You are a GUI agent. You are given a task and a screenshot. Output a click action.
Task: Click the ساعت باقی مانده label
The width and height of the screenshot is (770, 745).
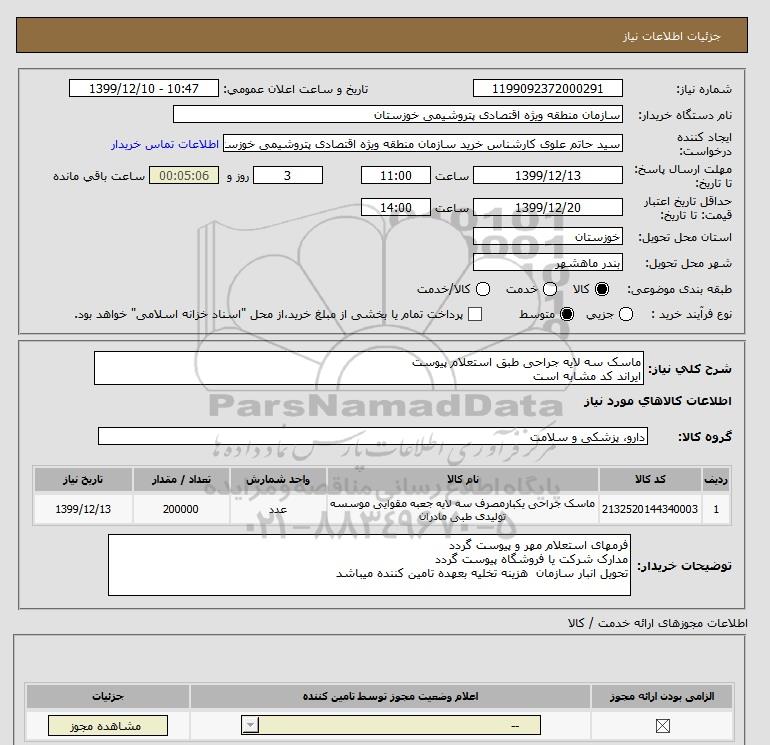pos(99,176)
